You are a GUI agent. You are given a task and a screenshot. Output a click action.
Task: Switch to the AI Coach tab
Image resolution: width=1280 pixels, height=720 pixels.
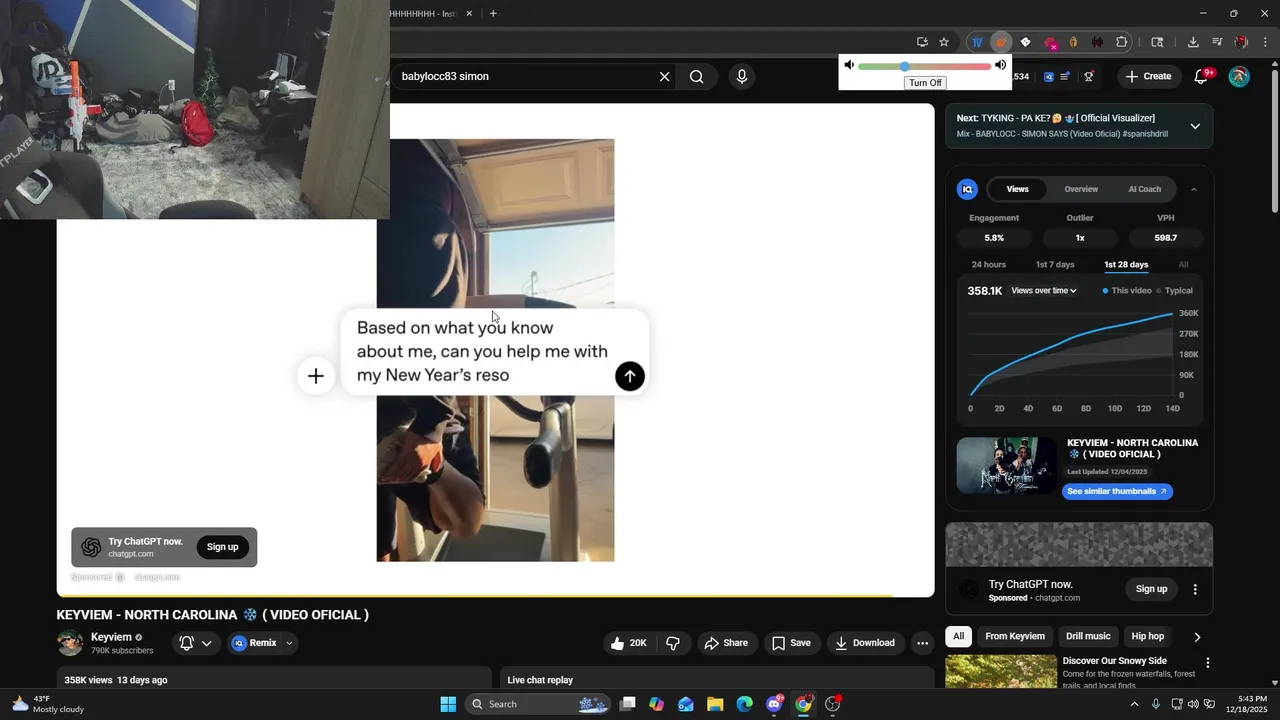(x=1145, y=189)
